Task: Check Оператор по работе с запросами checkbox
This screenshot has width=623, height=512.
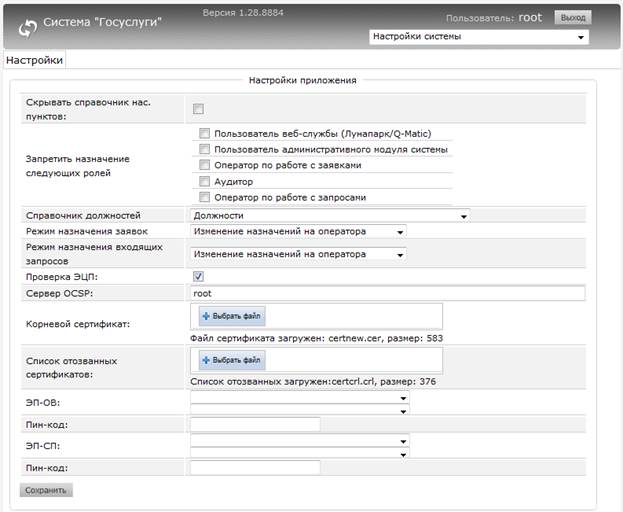Action: pyautogui.click(x=204, y=197)
